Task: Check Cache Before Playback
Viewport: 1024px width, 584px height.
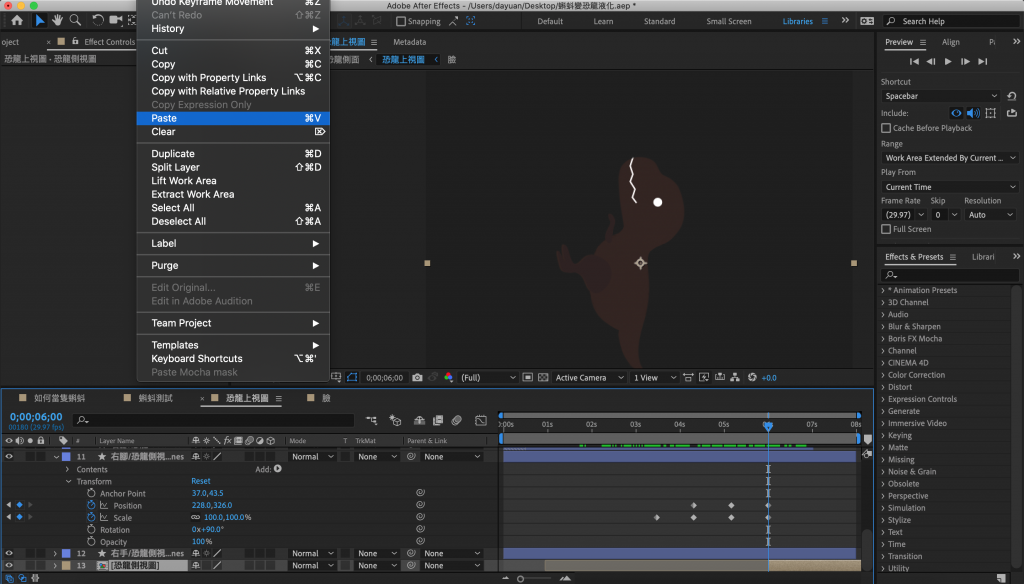Action: point(886,128)
